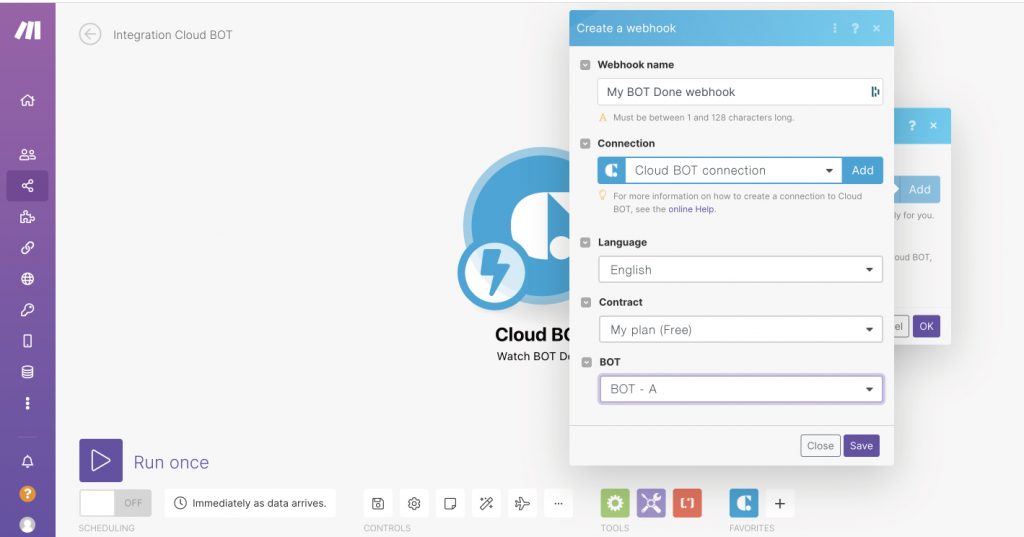The image size is (1024, 537).
Task: Open the Team icon in sidebar
Action: pos(27,155)
